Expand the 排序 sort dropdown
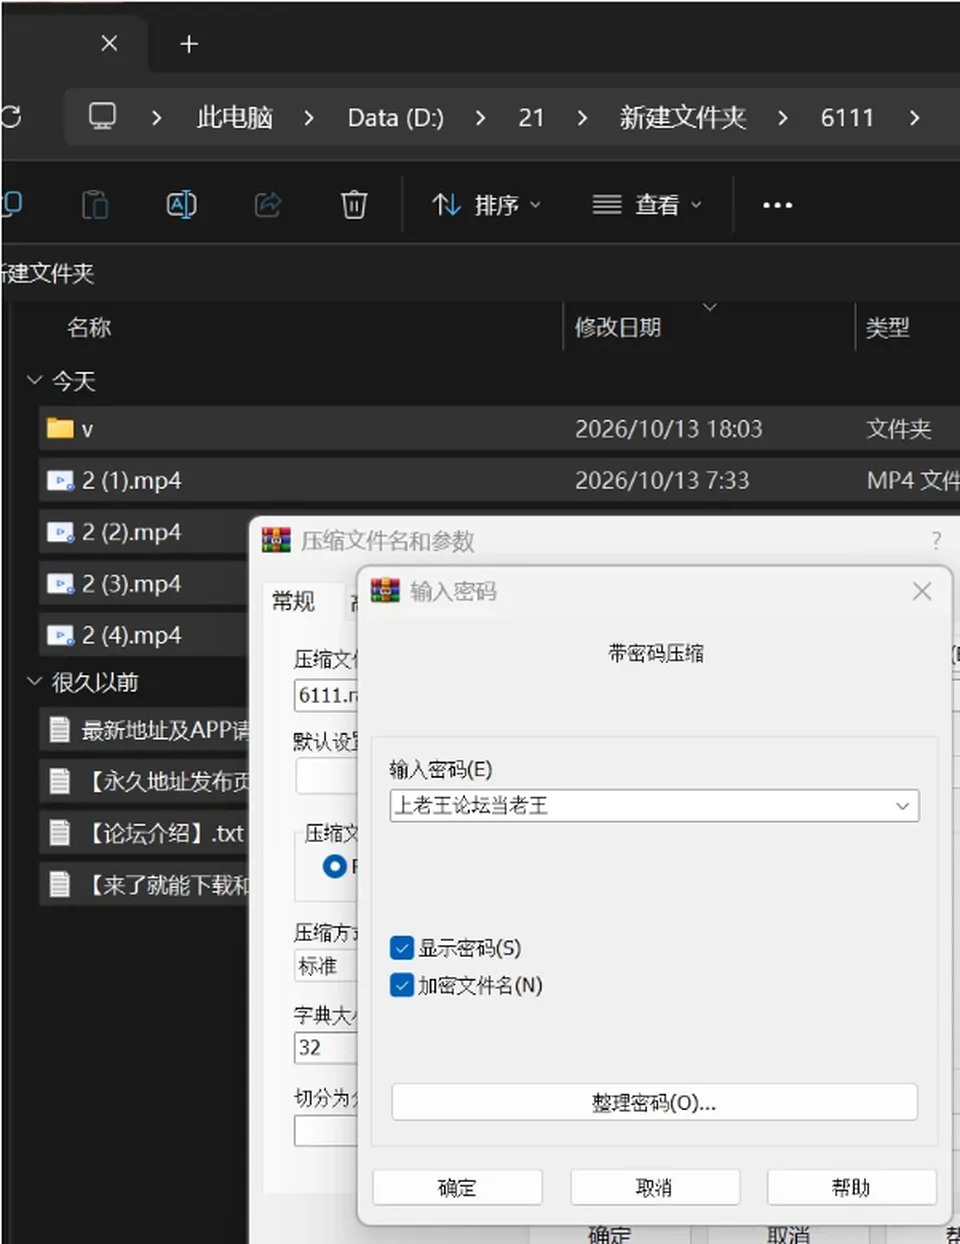Image resolution: width=960 pixels, height=1244 pixels. pos(487,205)
